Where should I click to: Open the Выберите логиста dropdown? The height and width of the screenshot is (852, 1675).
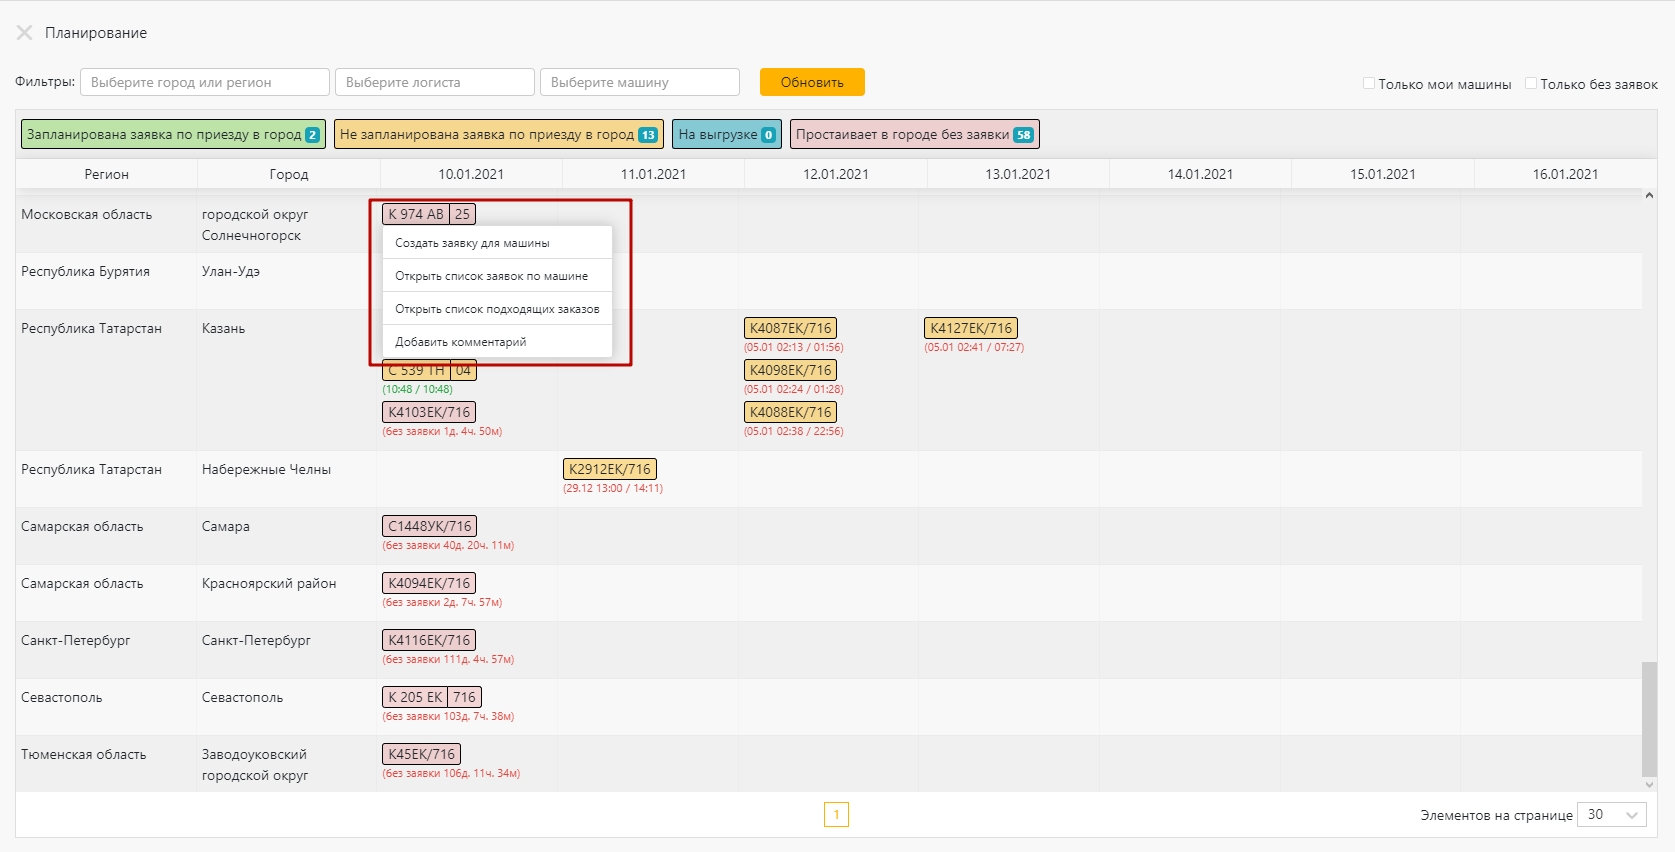coord(435,82)
